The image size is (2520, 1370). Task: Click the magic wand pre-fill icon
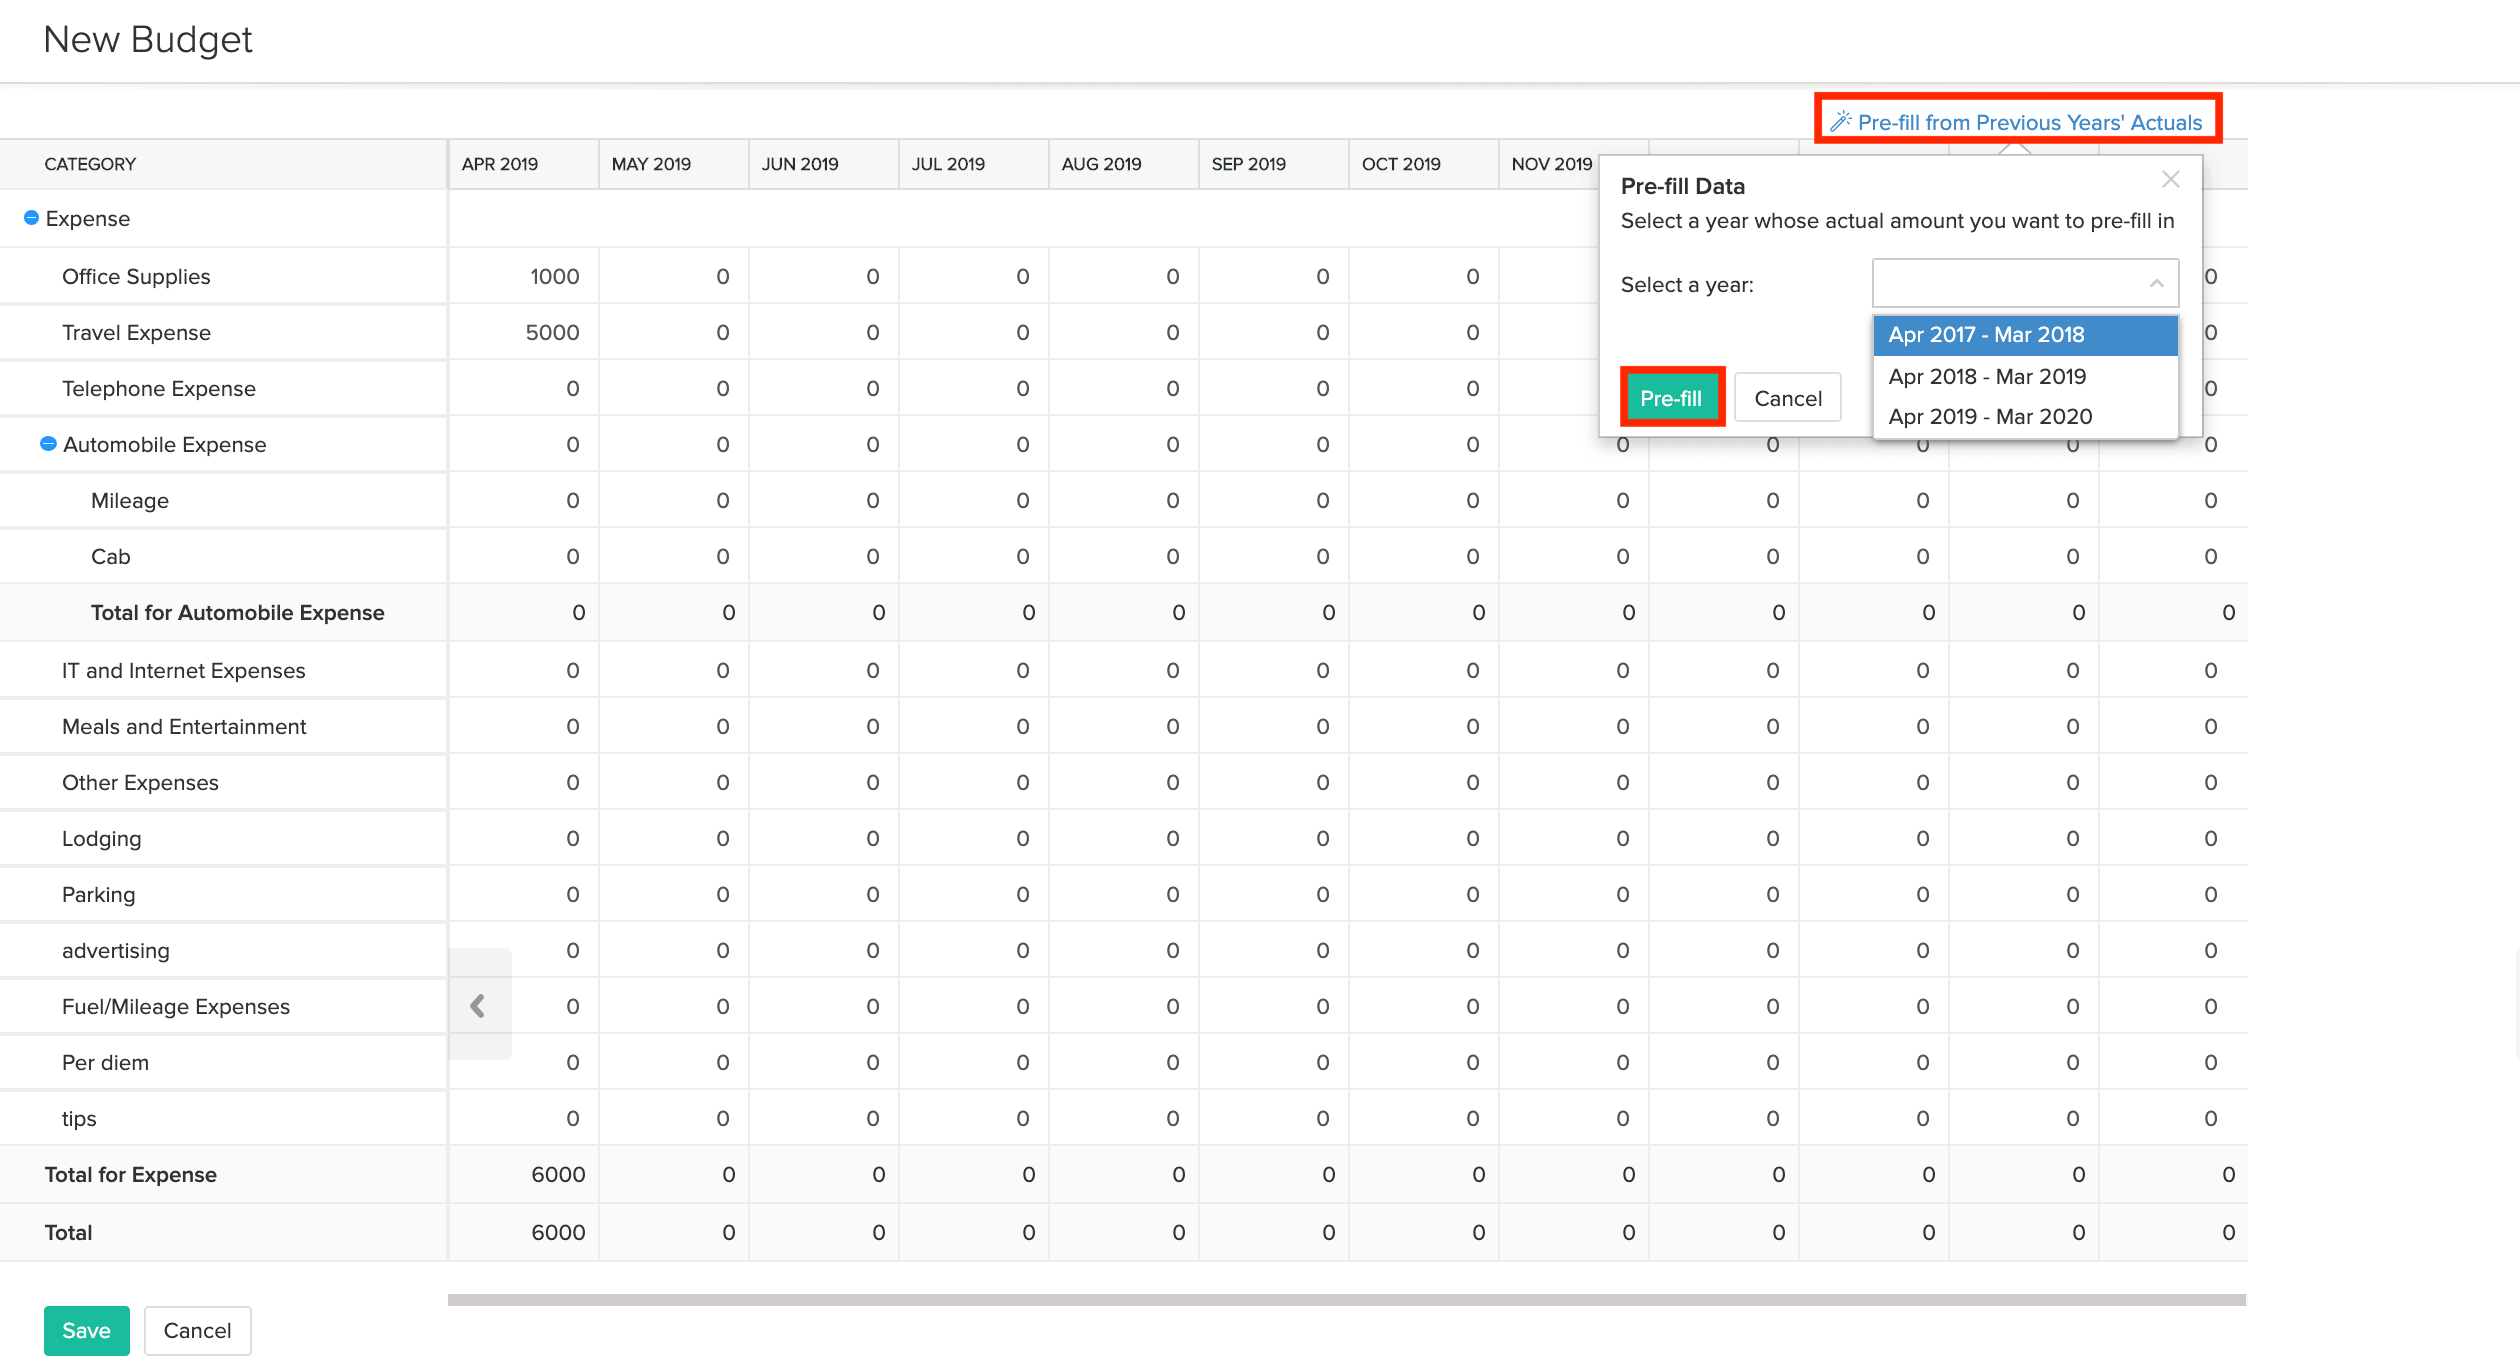click(1840, 122)
